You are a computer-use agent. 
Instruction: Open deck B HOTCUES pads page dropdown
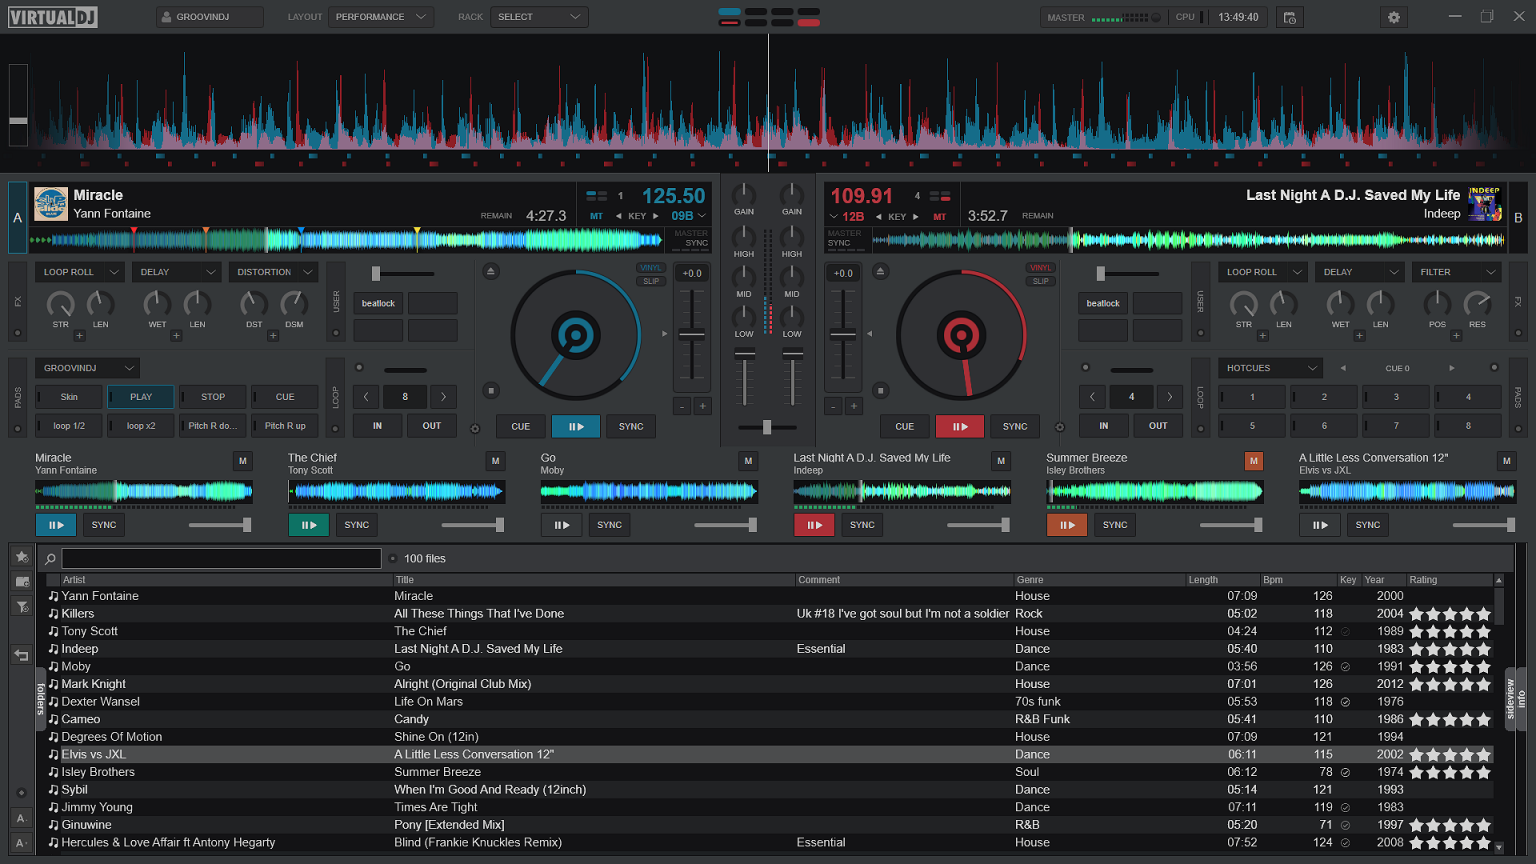click(1270, 368)
